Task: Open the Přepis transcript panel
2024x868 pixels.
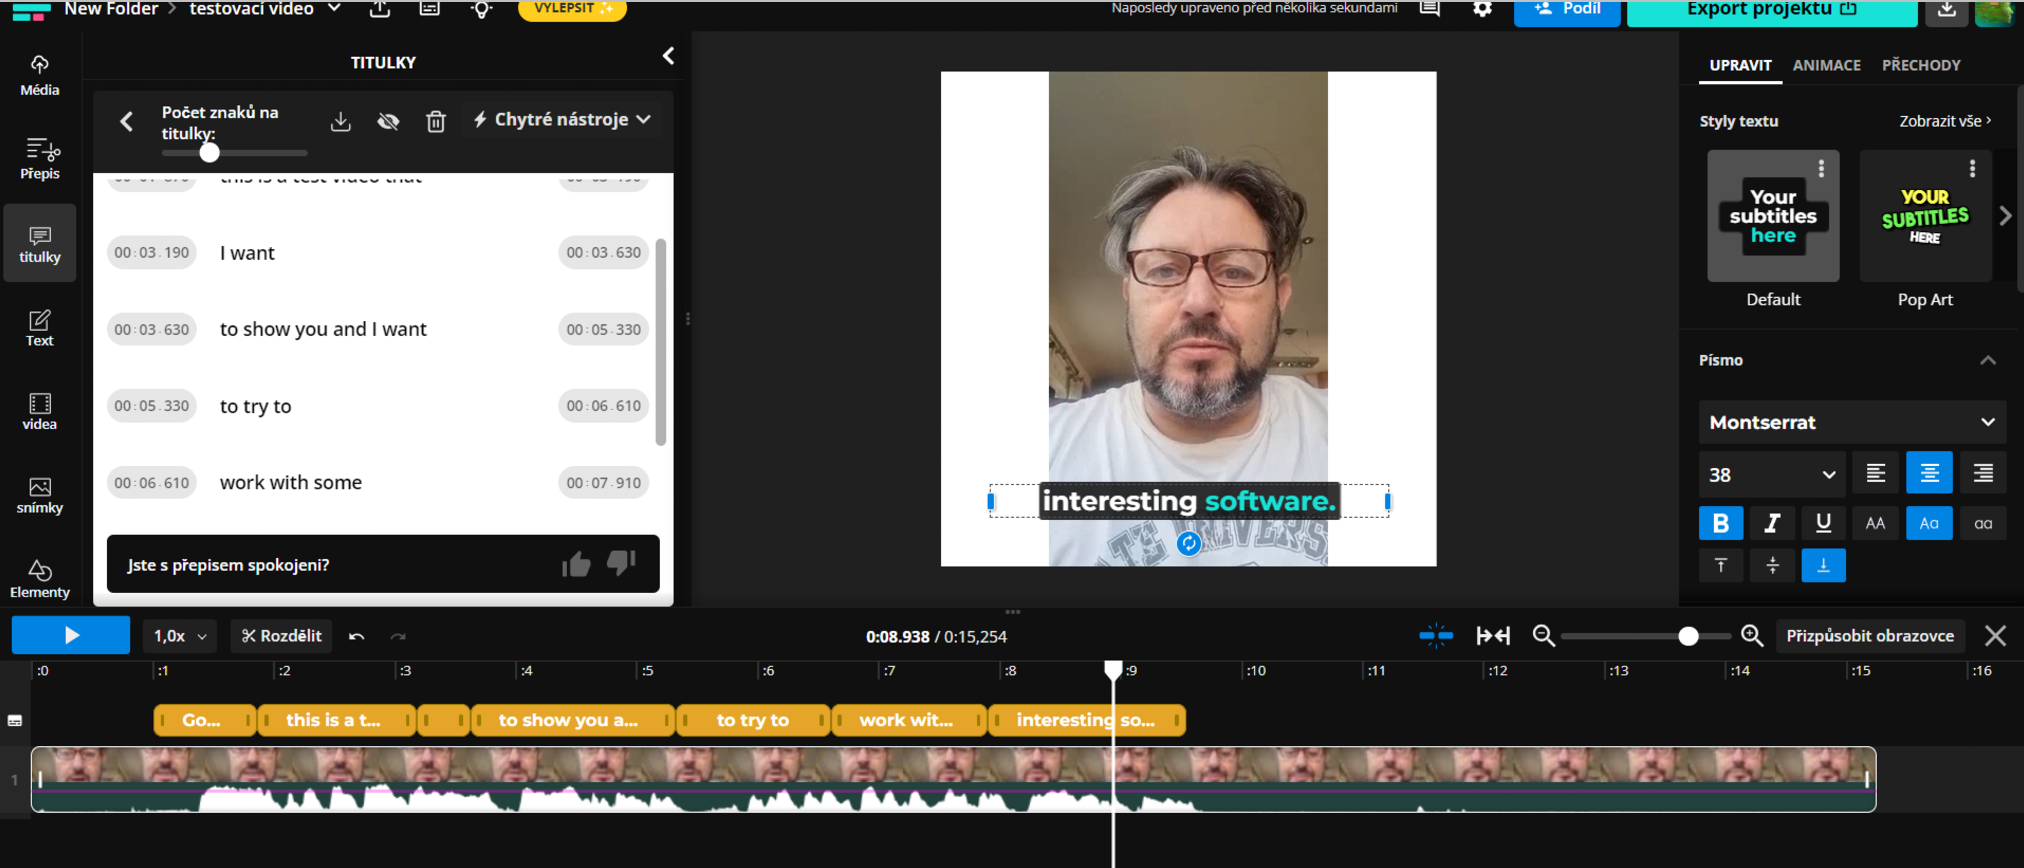Action: click(x=40, y=159)
